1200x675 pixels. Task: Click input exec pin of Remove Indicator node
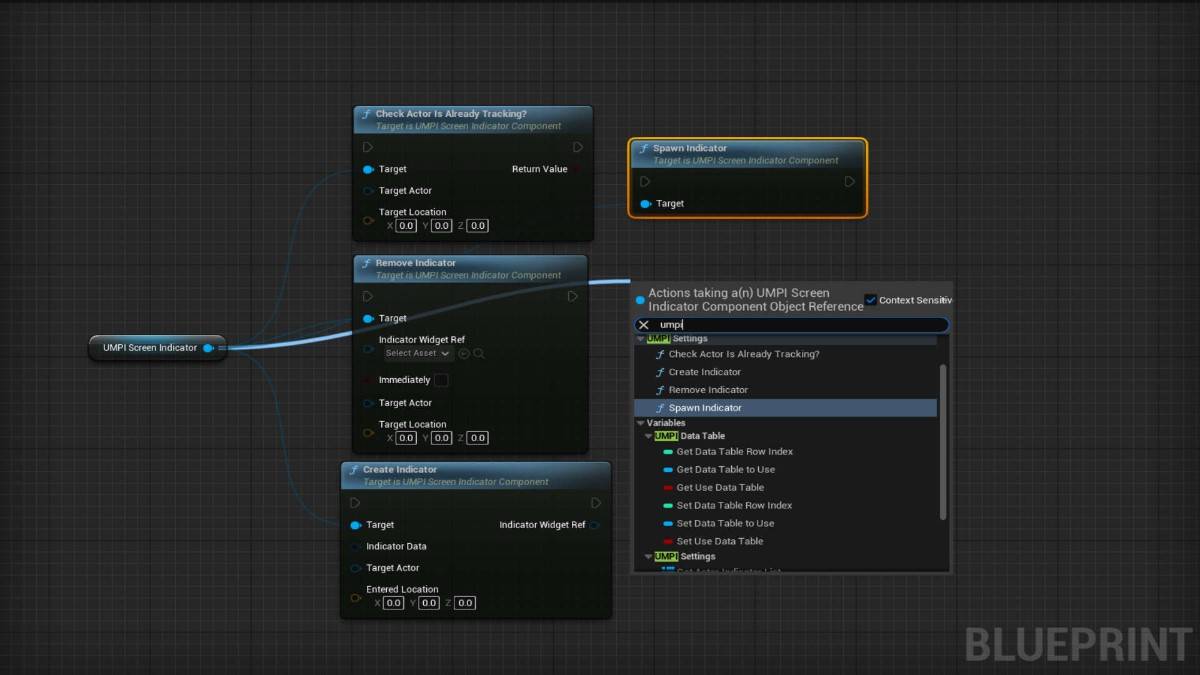point(368,296)
